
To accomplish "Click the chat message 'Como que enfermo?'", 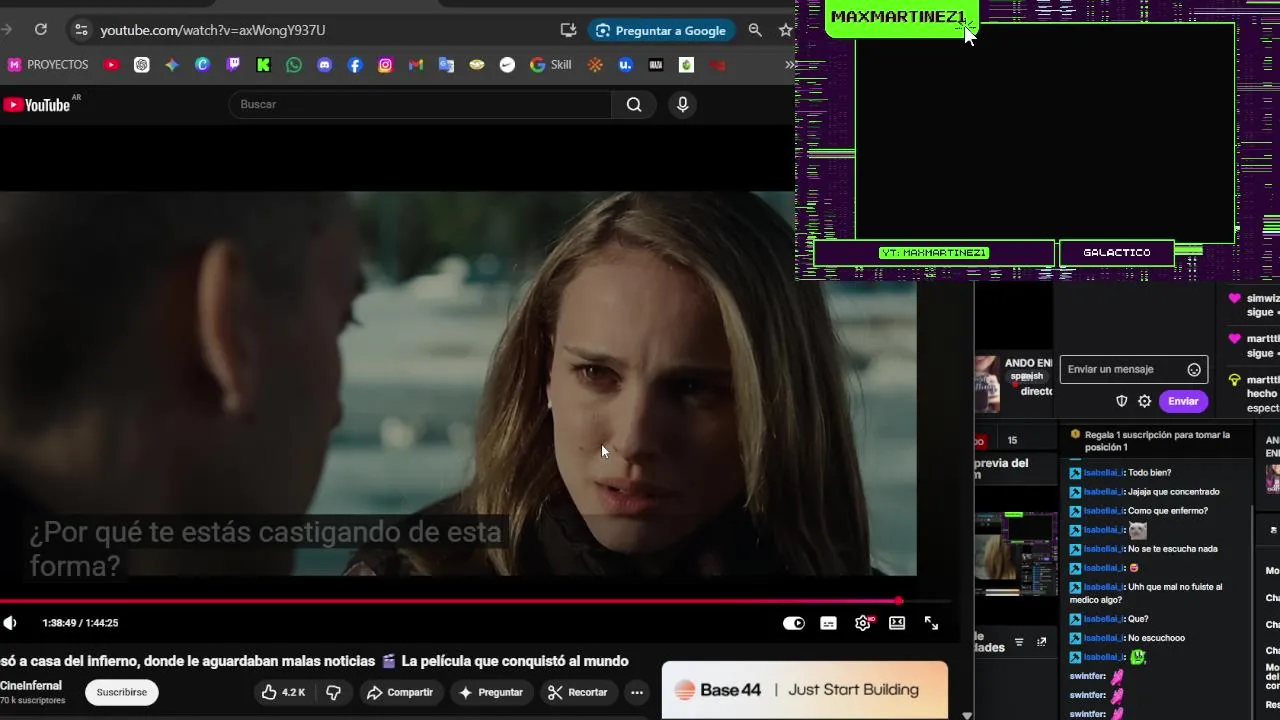I will pos(1167,511).
